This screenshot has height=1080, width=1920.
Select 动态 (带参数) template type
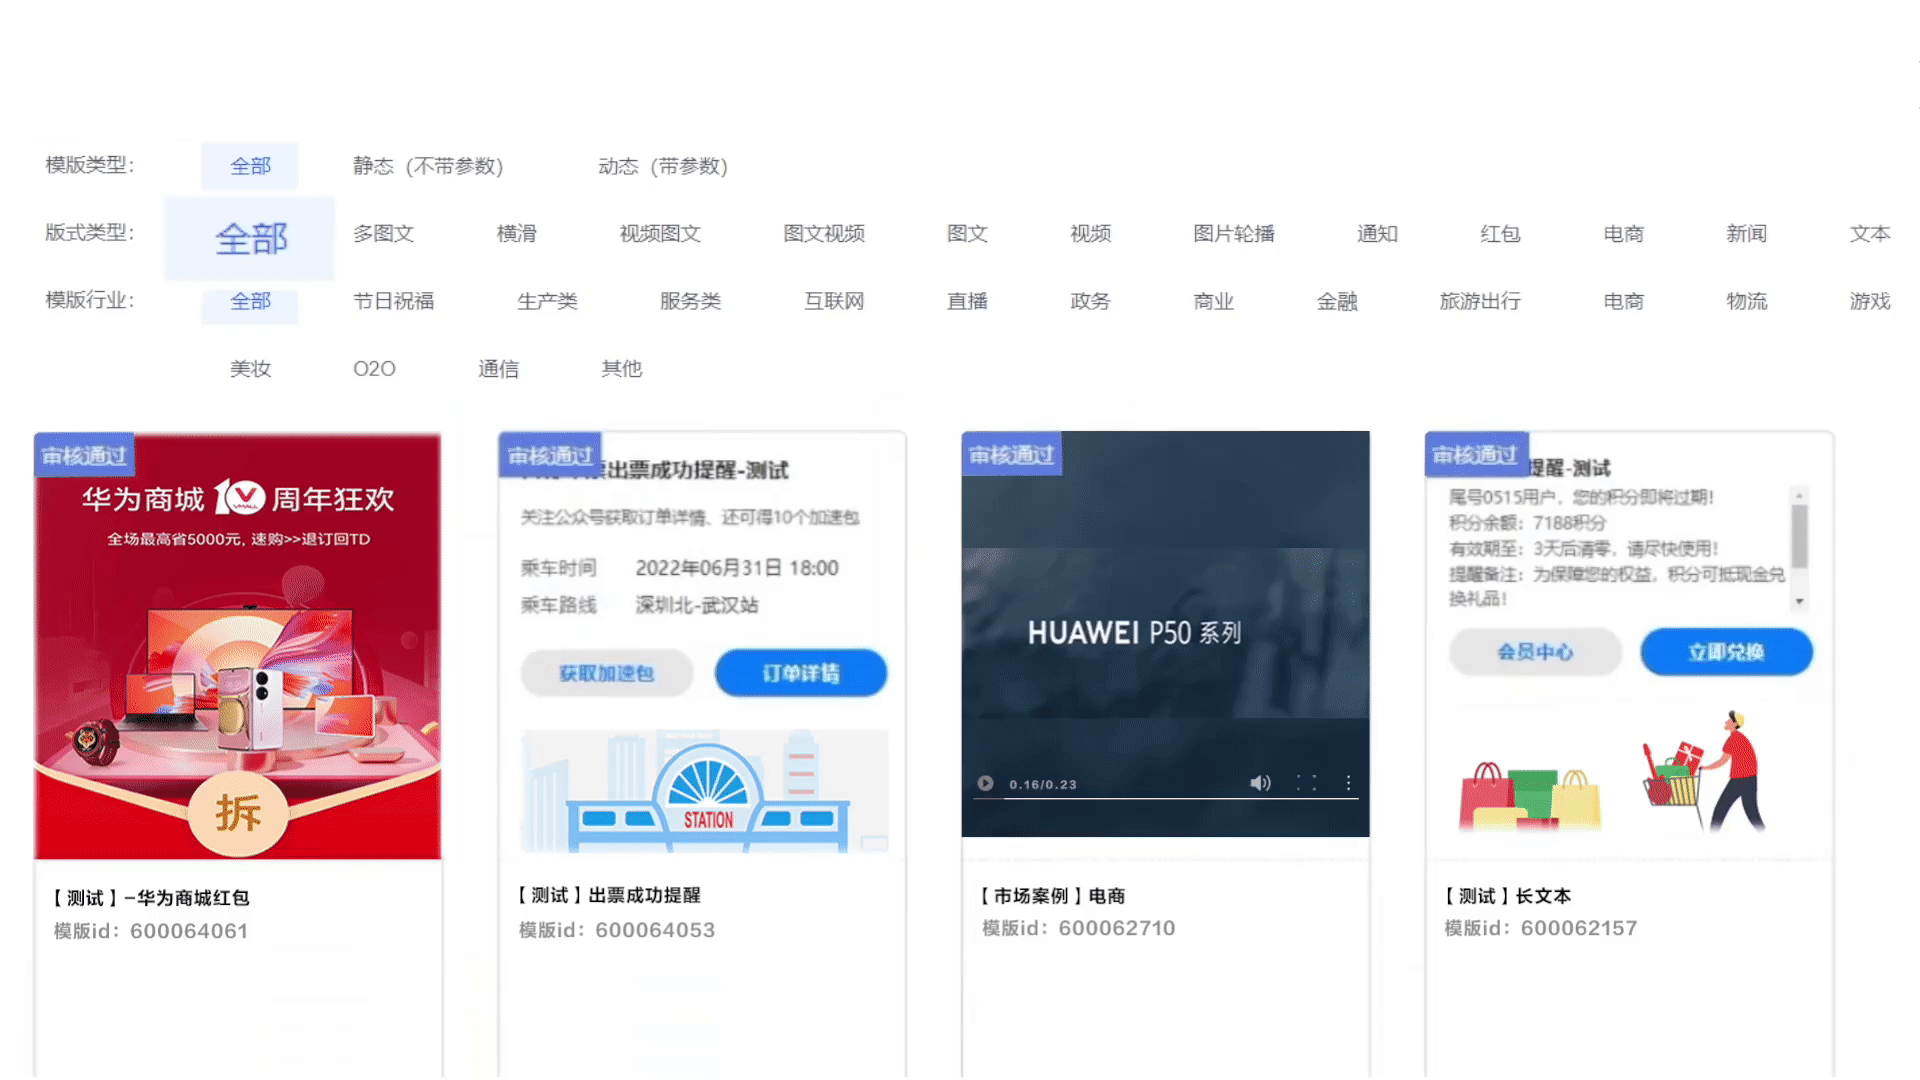tap(662, 166)
